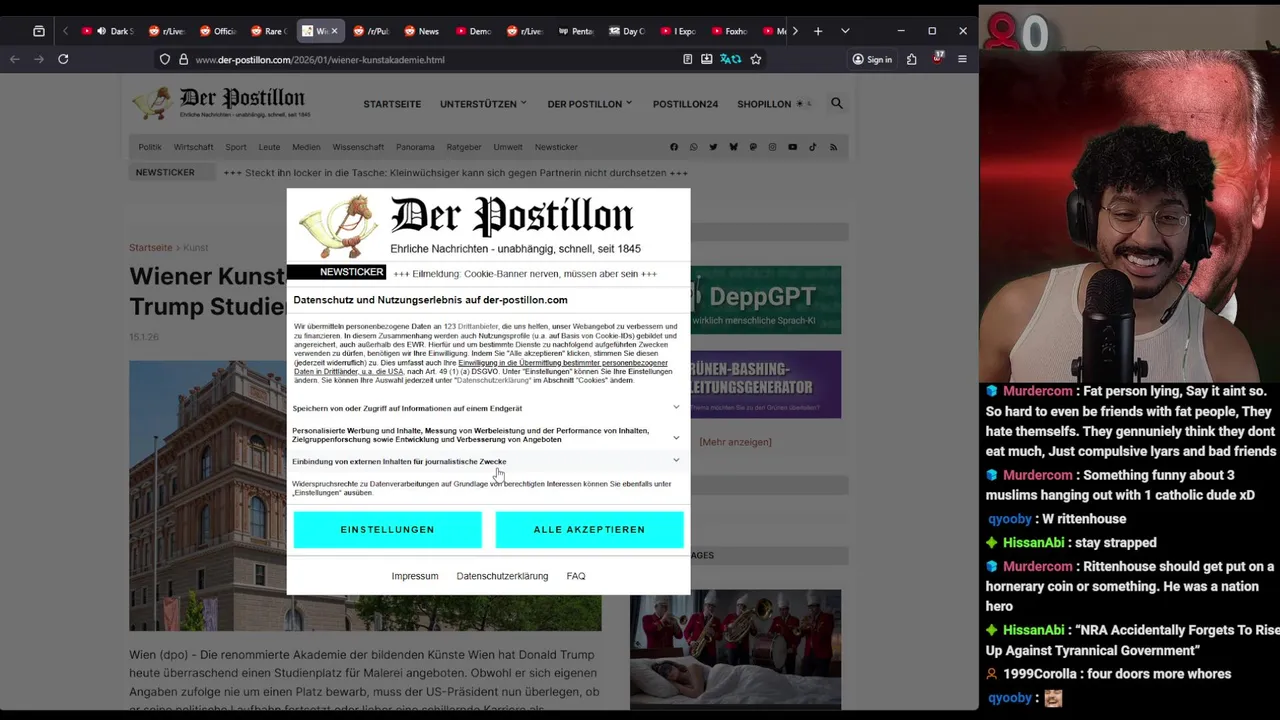Viewport: 1280px width, 720px height.
Task: Open the Mastodon social icon
Action: [x=753, y=147]
